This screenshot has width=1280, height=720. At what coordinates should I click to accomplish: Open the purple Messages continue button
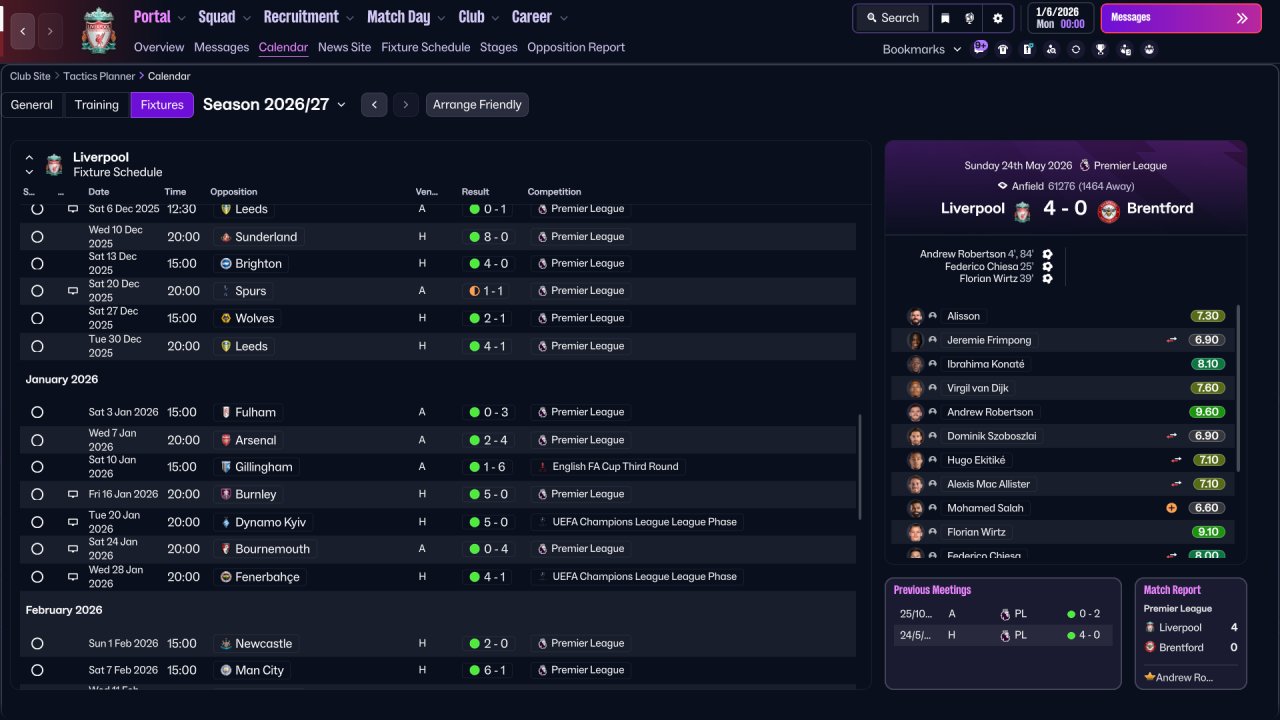tap(1181, 18)
